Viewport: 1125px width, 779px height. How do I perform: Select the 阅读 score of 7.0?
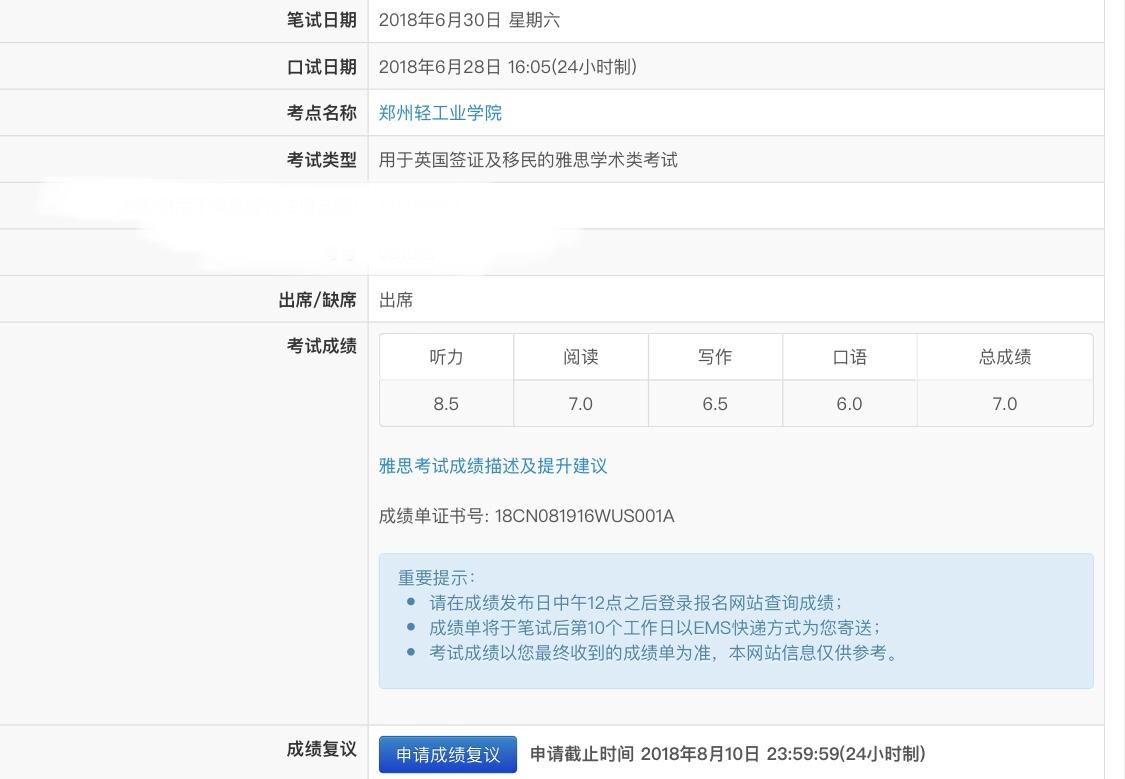pos(580,404)
